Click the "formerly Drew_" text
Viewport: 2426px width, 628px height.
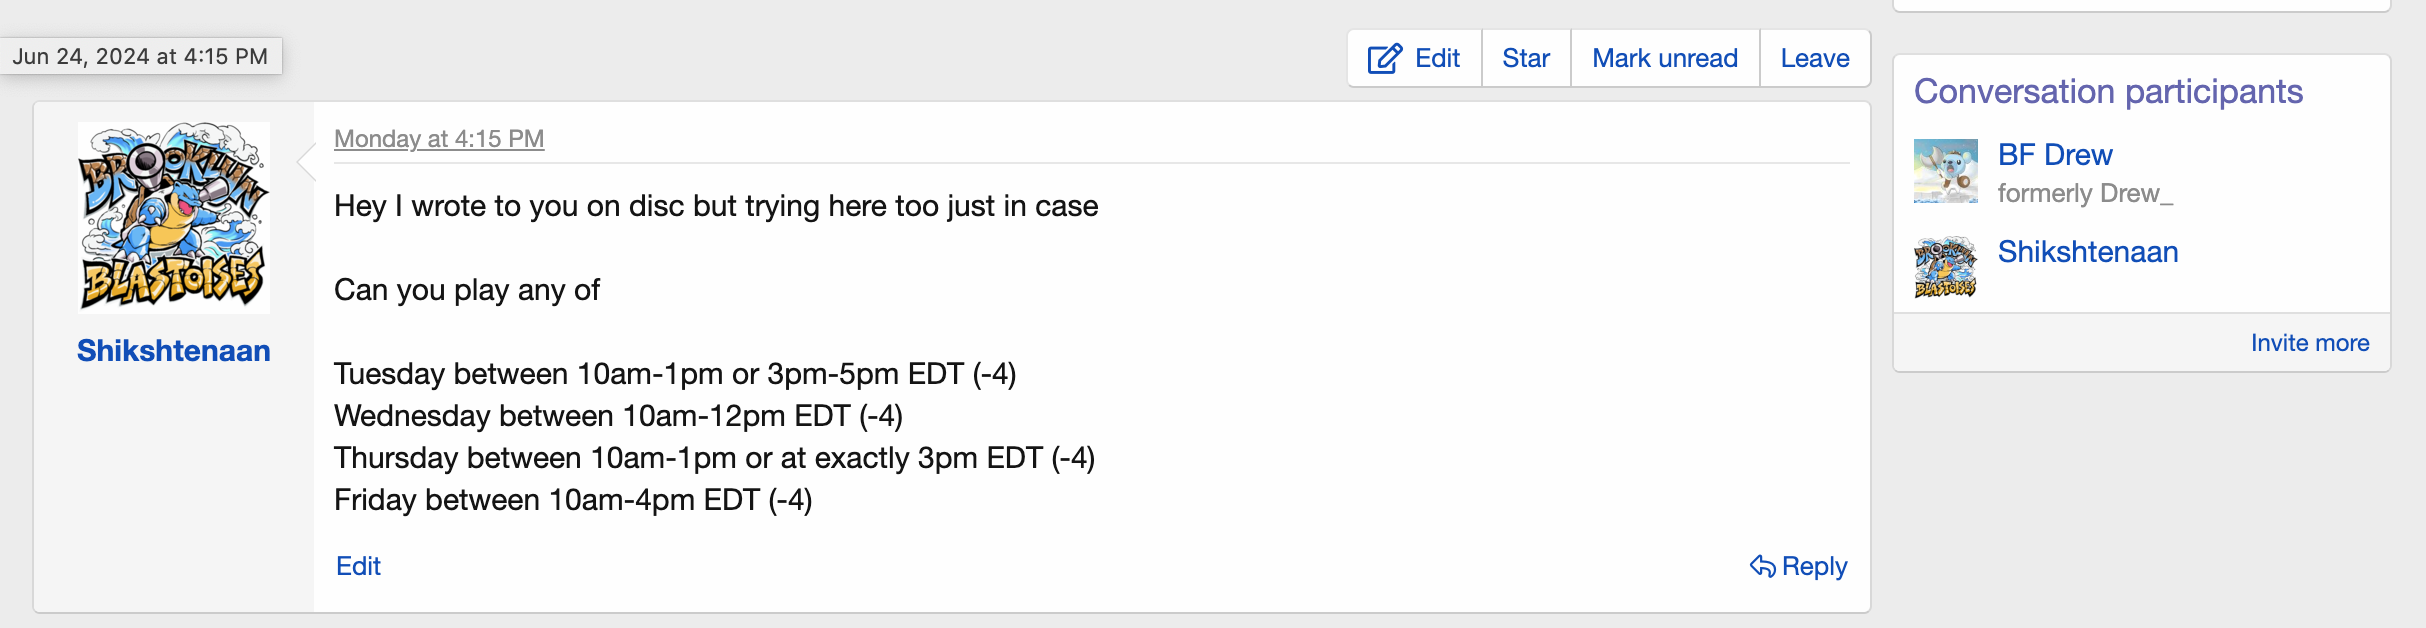pos(2085,193)
